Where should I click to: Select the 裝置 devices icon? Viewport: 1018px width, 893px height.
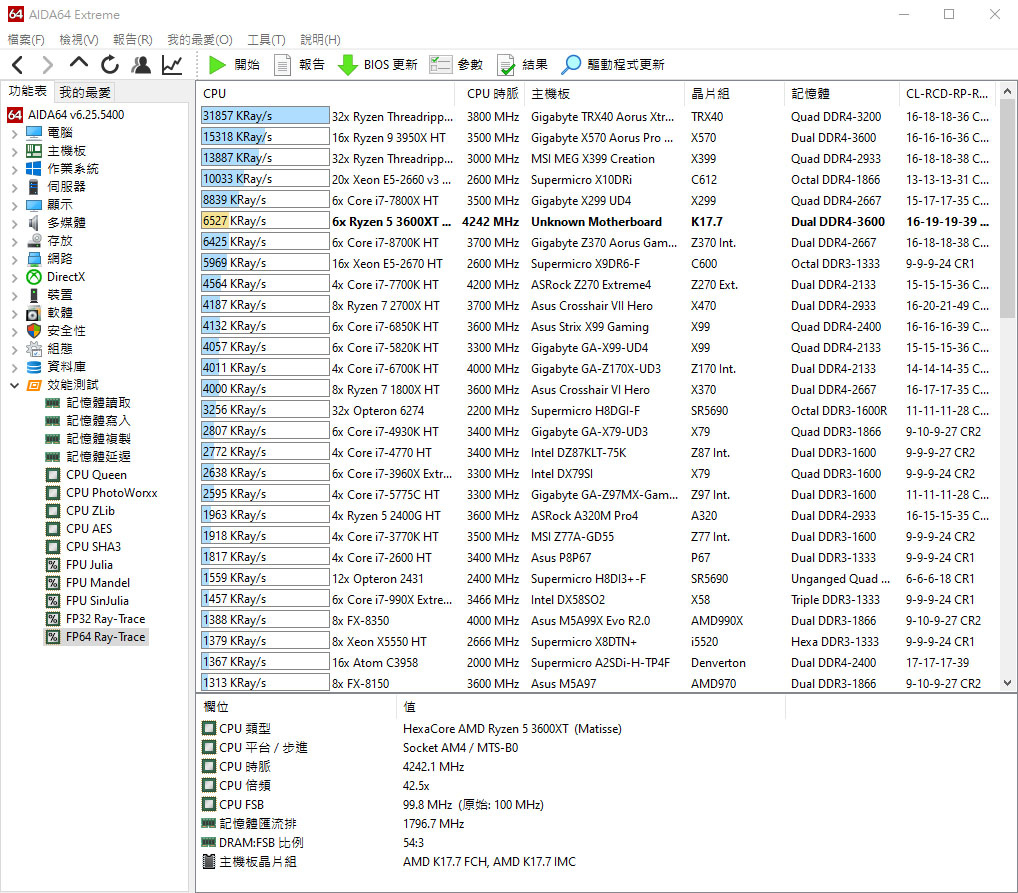tap(34, 296)
